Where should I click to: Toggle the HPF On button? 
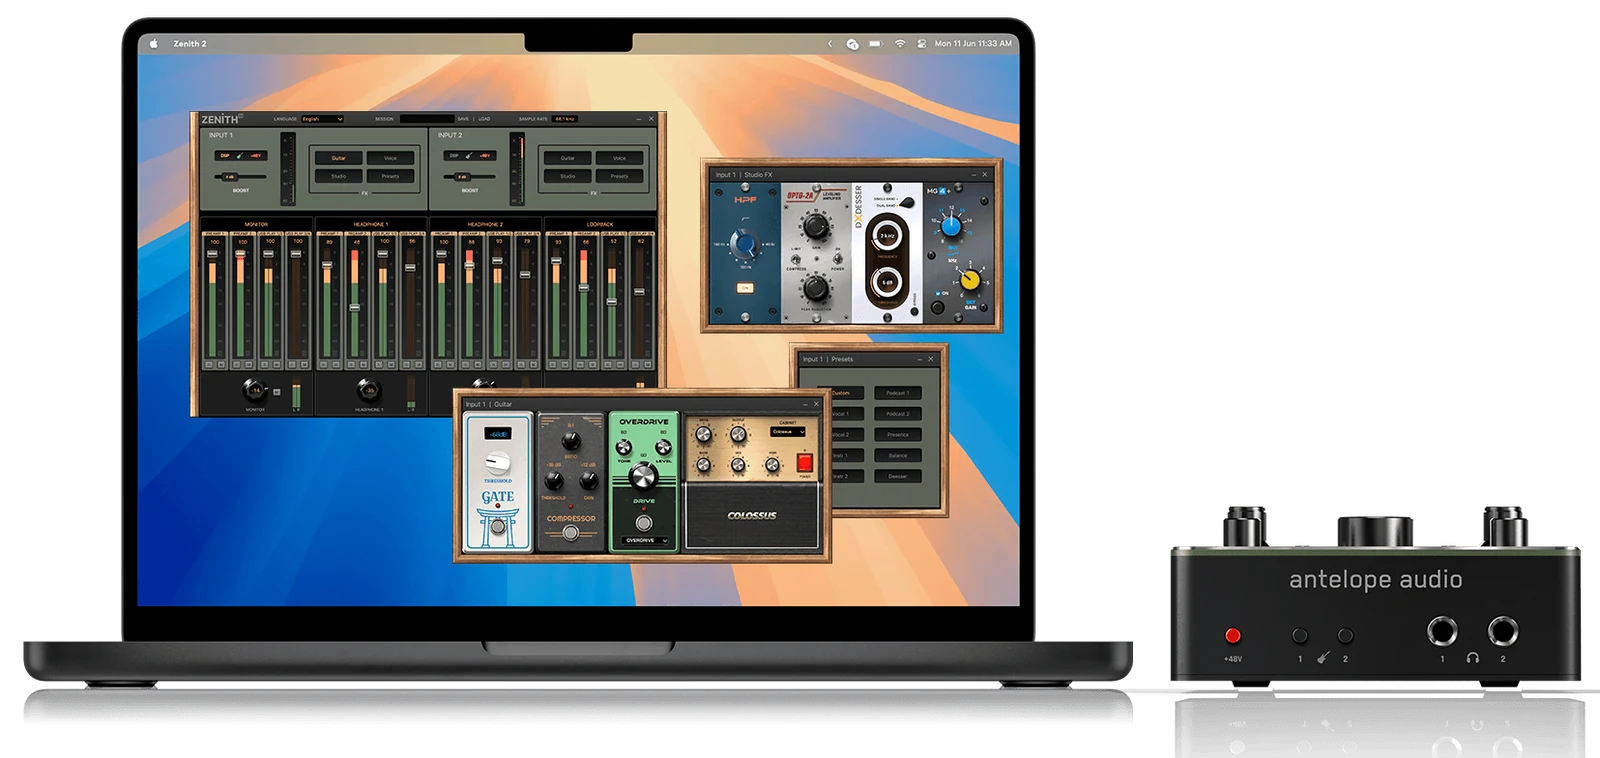745,288
